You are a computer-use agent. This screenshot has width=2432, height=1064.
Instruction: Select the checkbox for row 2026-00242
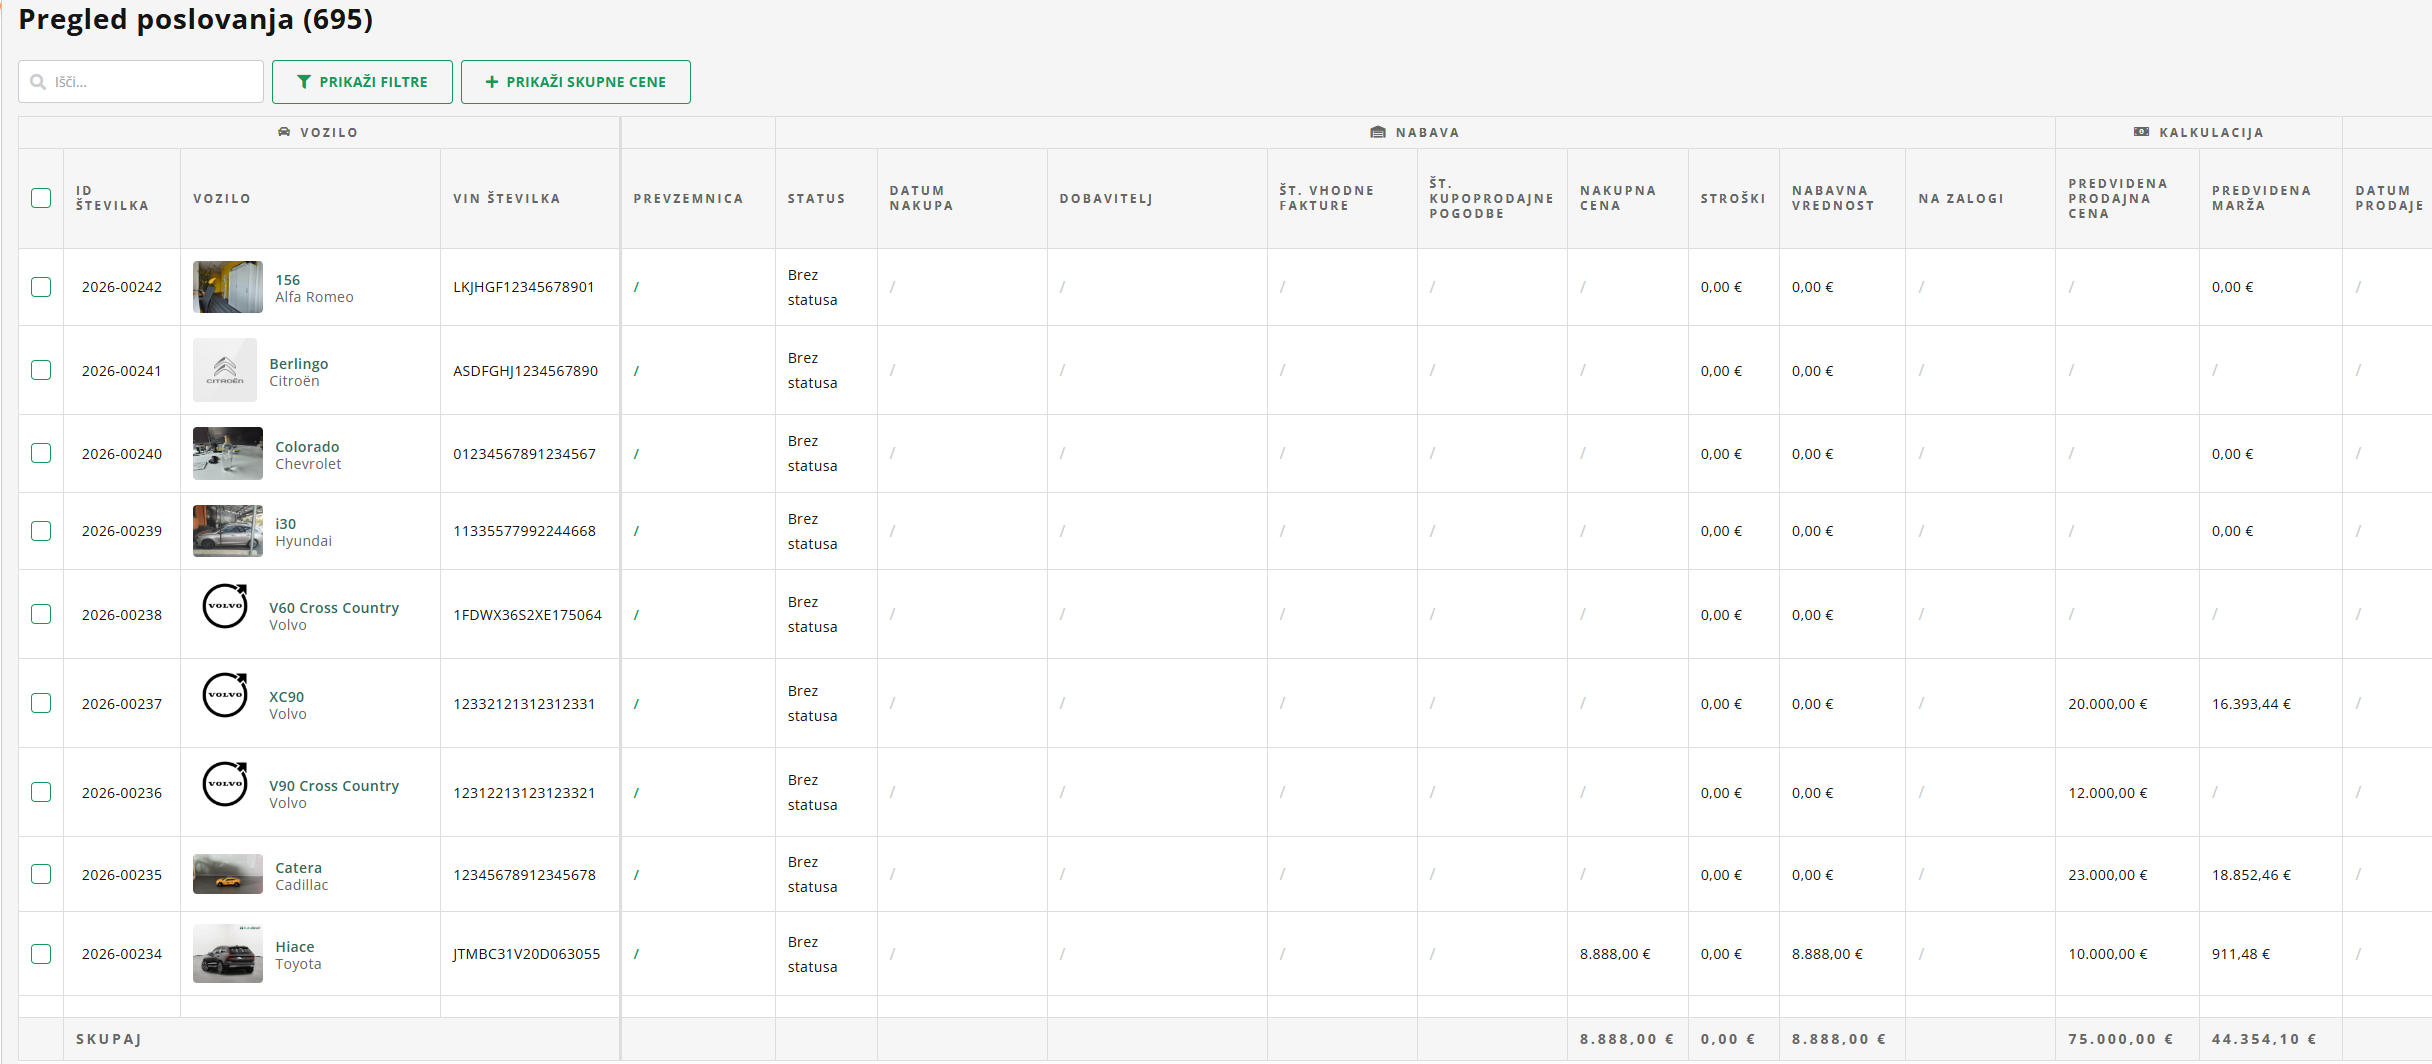point(41,287)
